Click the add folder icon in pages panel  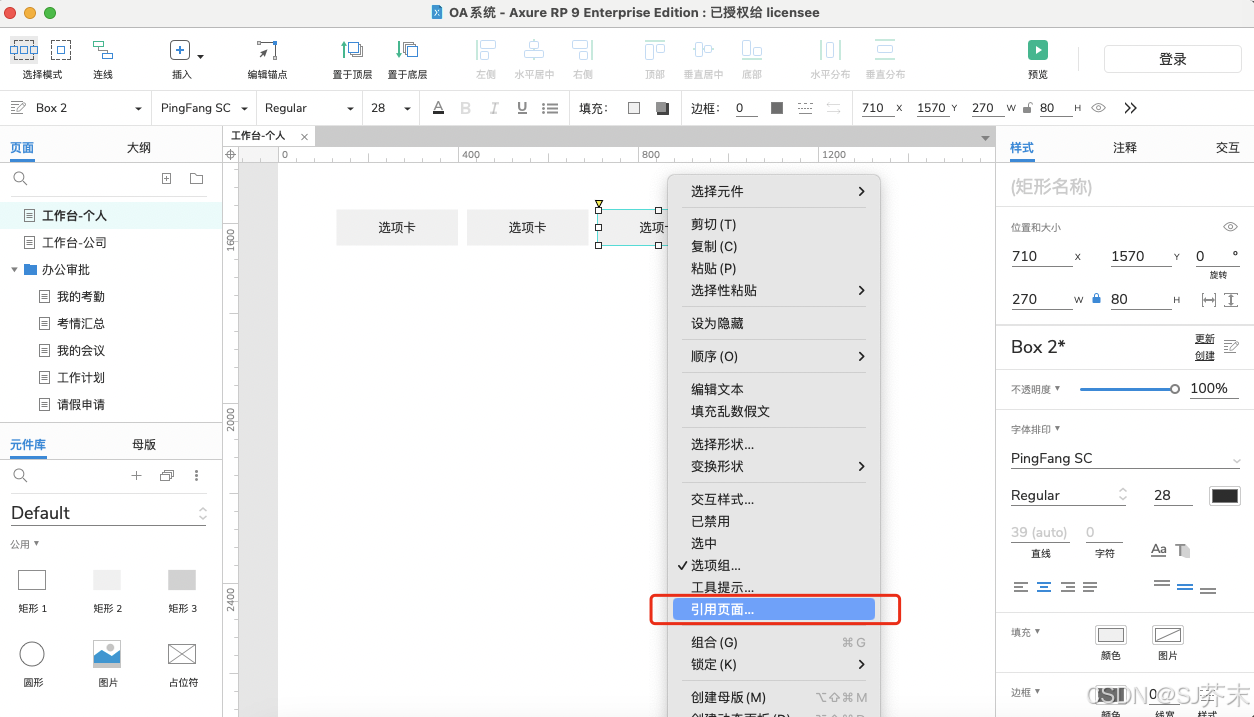(196, 178)
